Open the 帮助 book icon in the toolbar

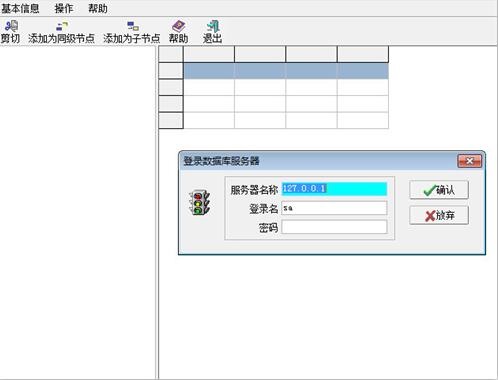pyautogui.click(x=178, y=26)
